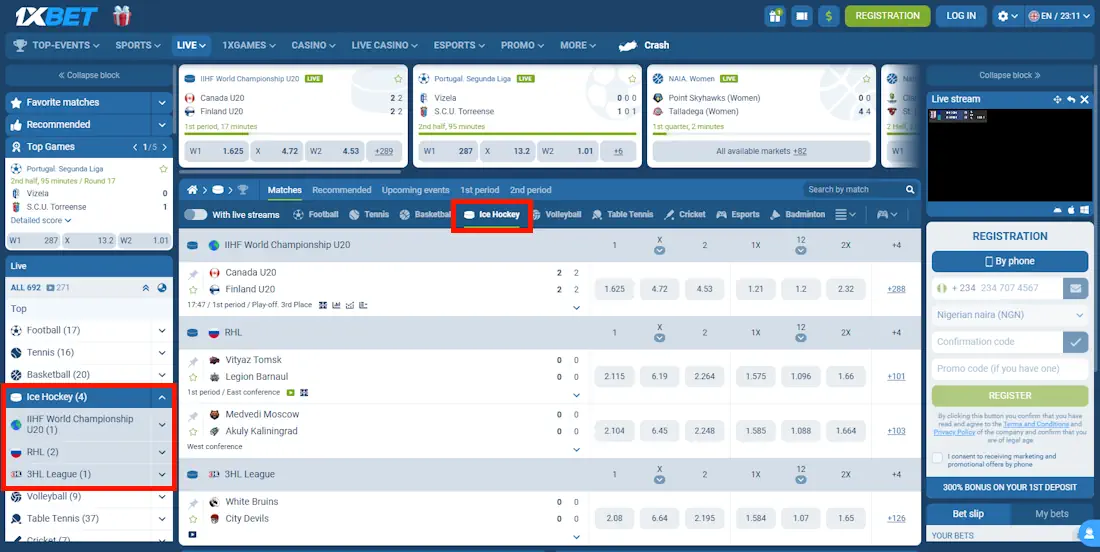This screenshot has height=552, width=1100.
Task: Click the LOG IN button
Action: pos(961,15)
